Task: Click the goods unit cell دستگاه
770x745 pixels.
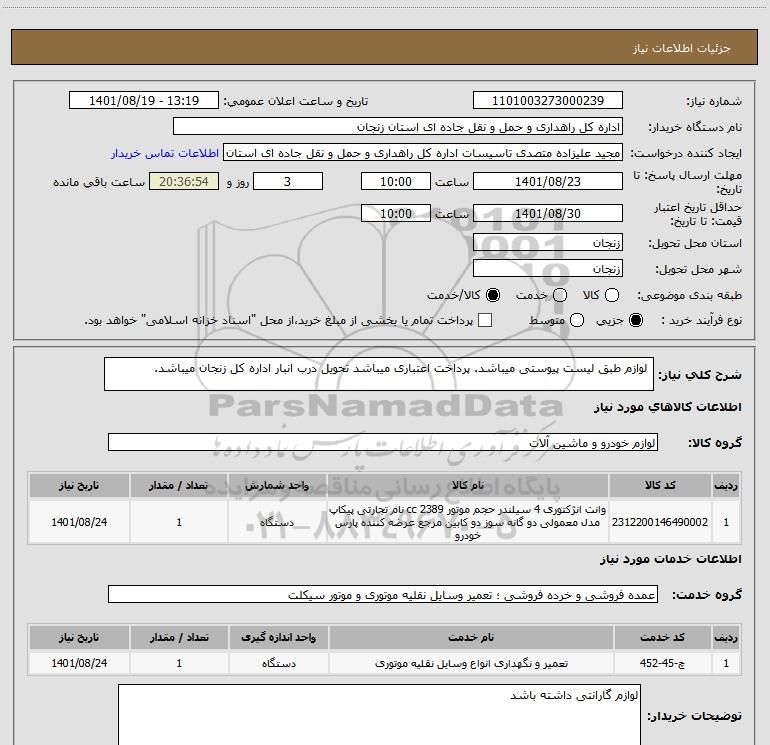Action: pos(277,522)
